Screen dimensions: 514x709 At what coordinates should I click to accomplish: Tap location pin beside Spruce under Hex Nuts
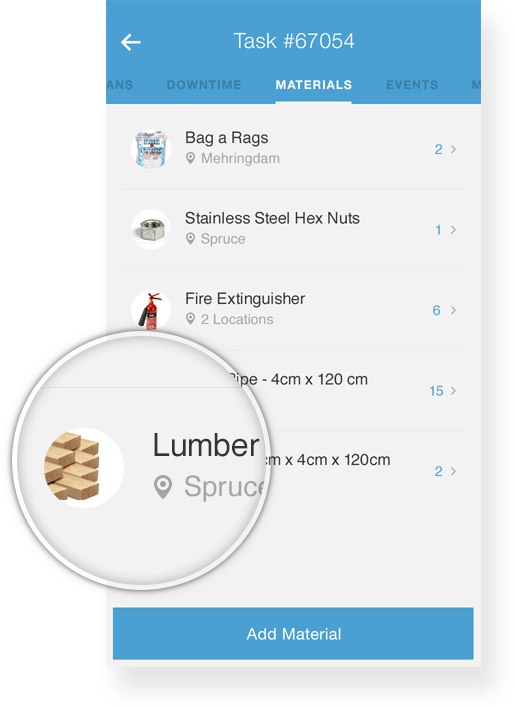tap(190, 239)
